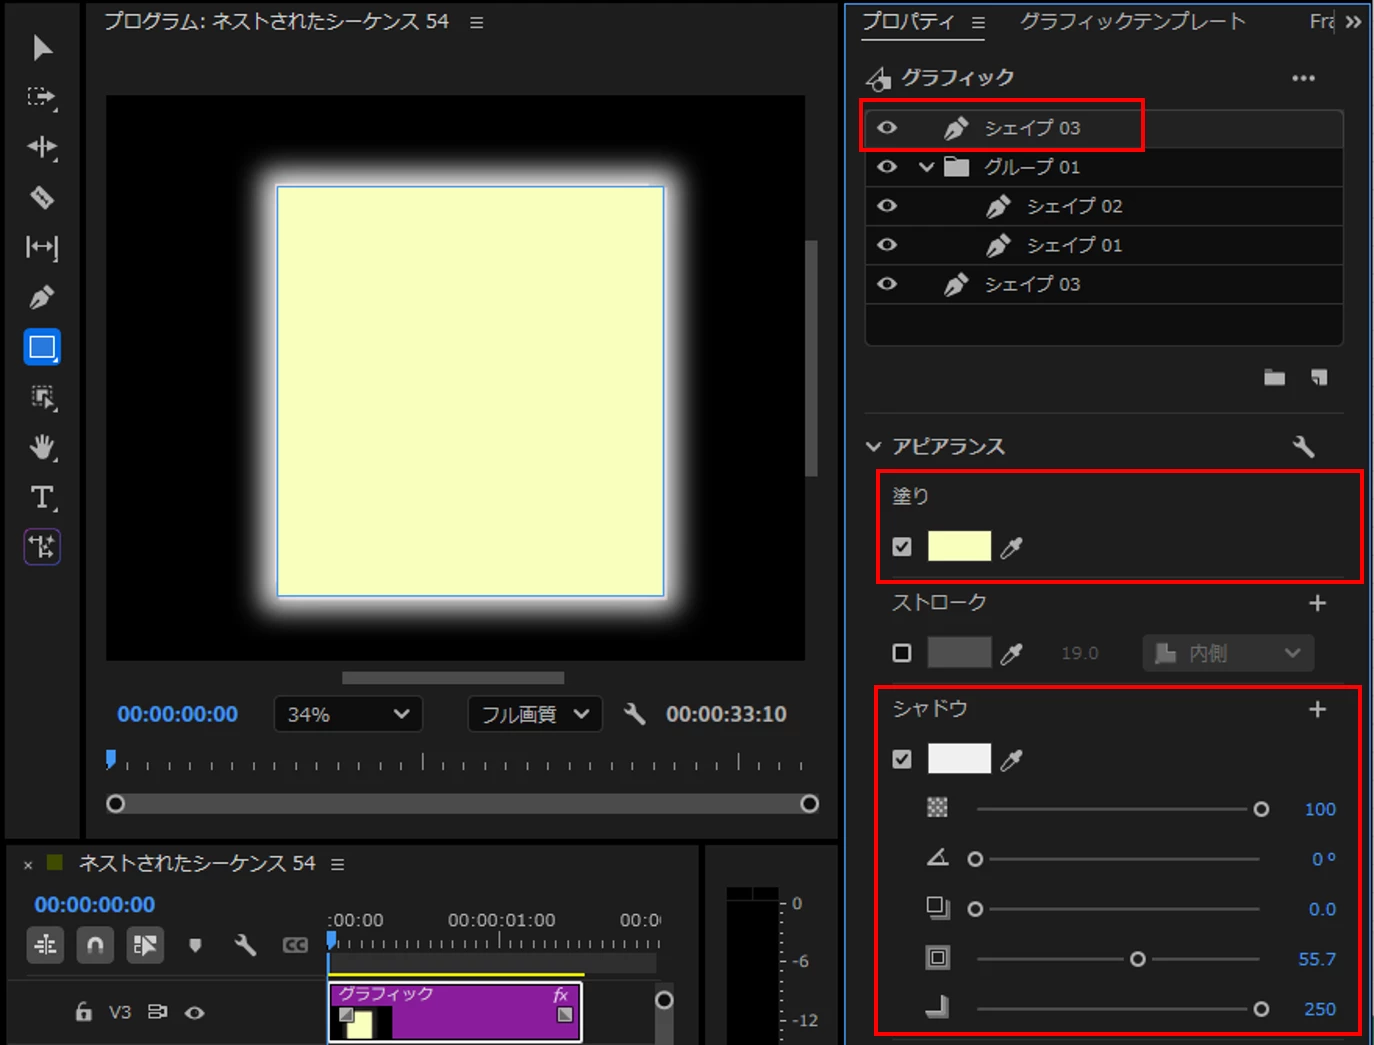This screenshot has height=1045, width=1374.
Task: Show hidden panel tabs with the double chevron
Action: pos(1353,21)
